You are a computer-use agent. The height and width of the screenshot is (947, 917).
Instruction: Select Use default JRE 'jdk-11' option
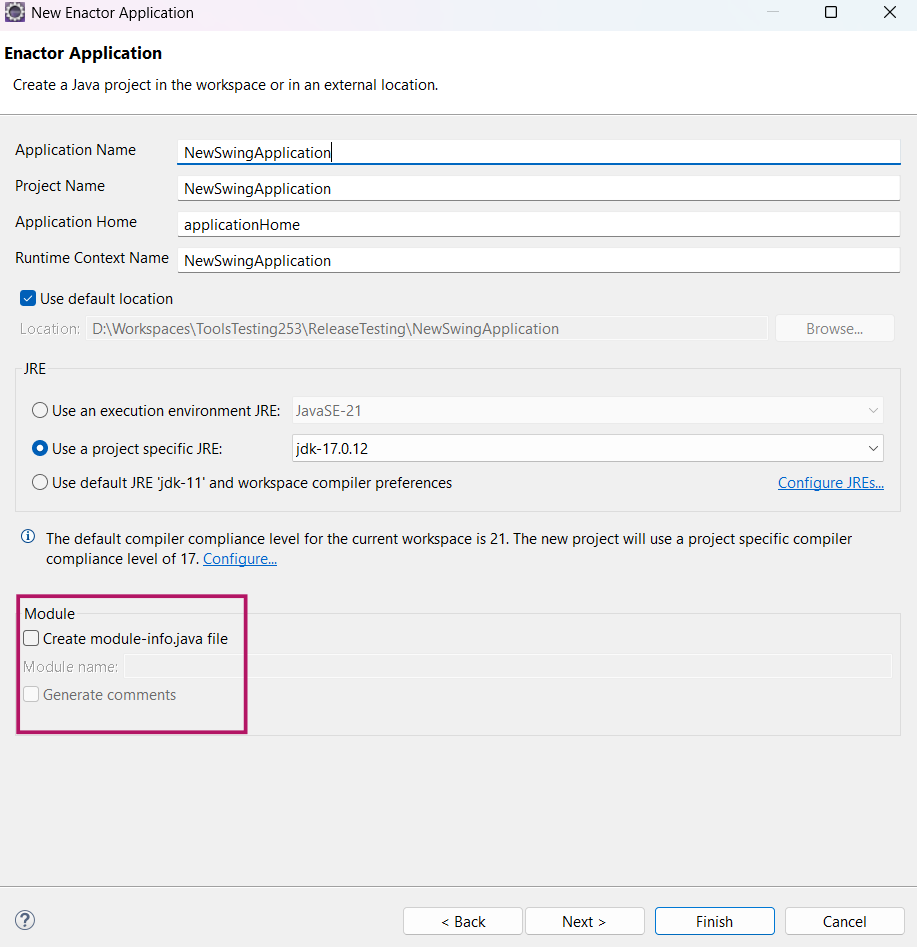[x=40, y=483]
